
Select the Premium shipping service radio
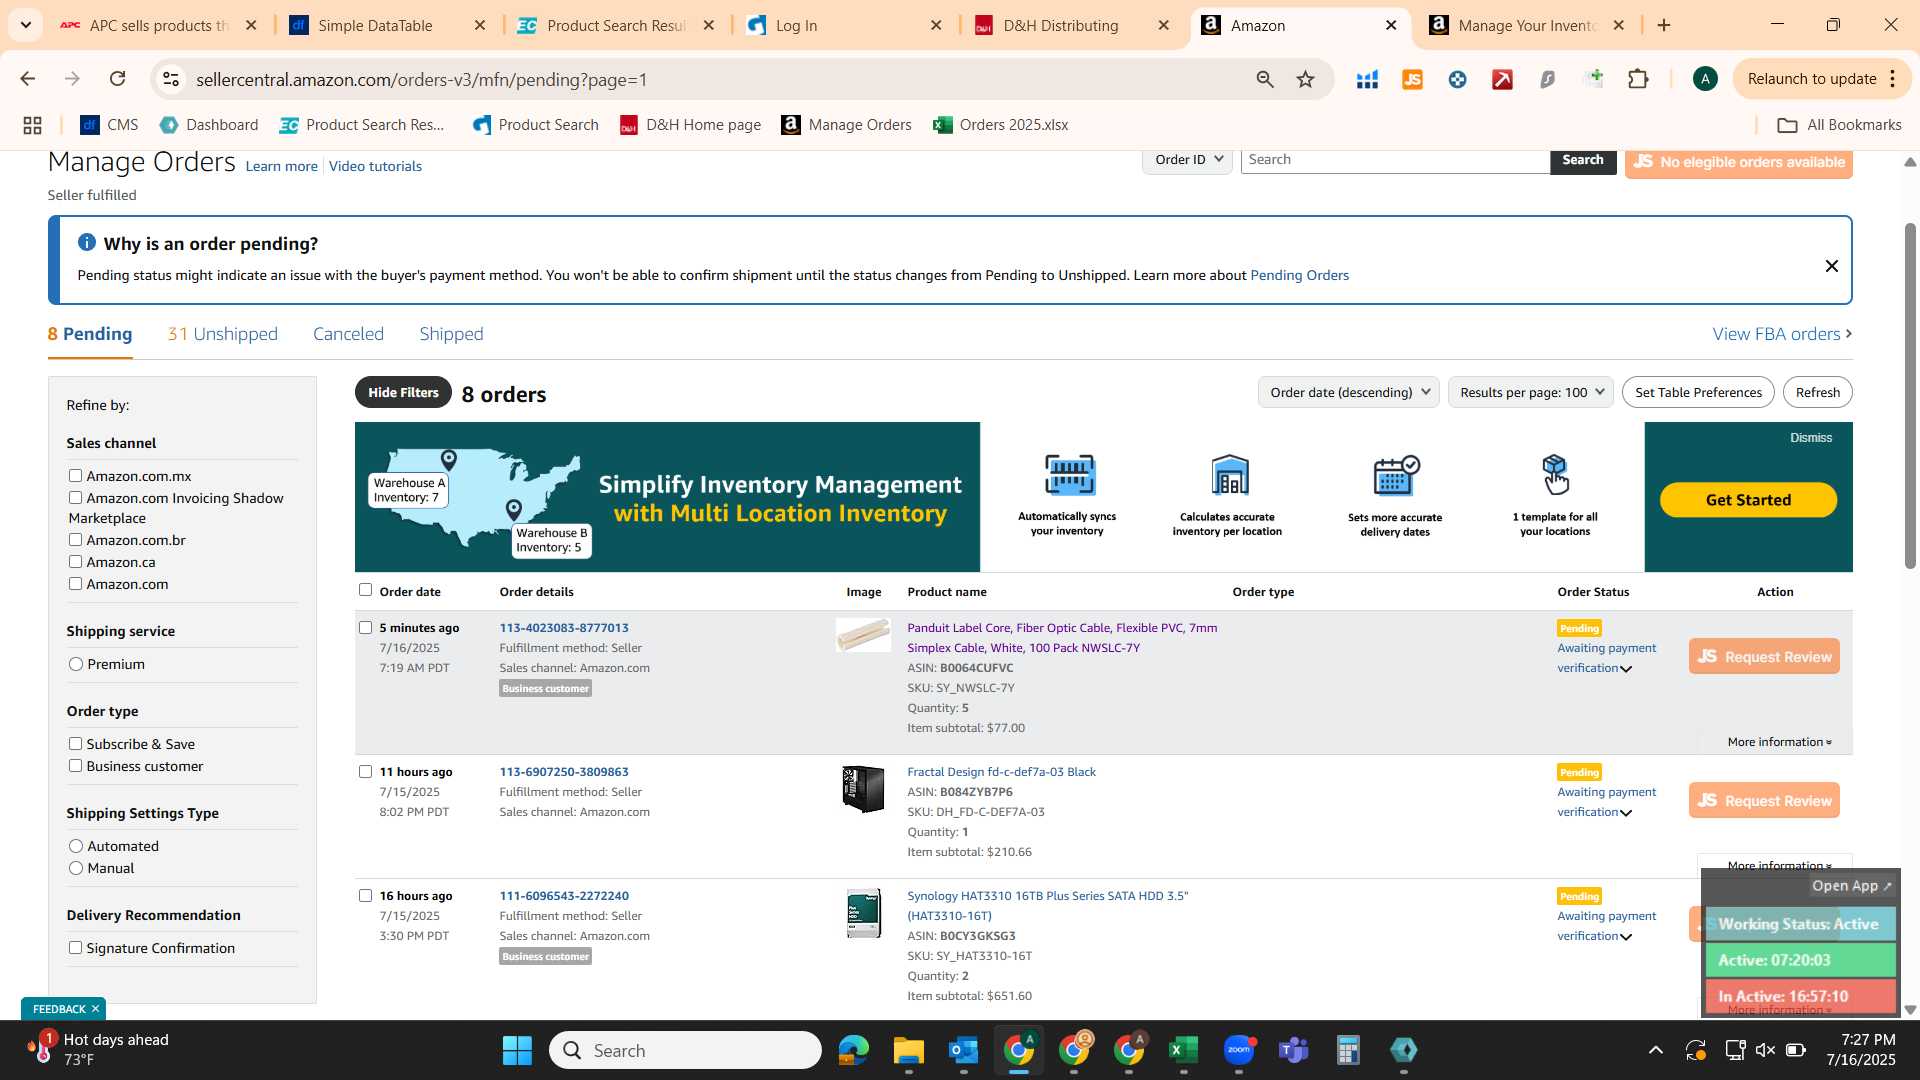tap(76, 664)
